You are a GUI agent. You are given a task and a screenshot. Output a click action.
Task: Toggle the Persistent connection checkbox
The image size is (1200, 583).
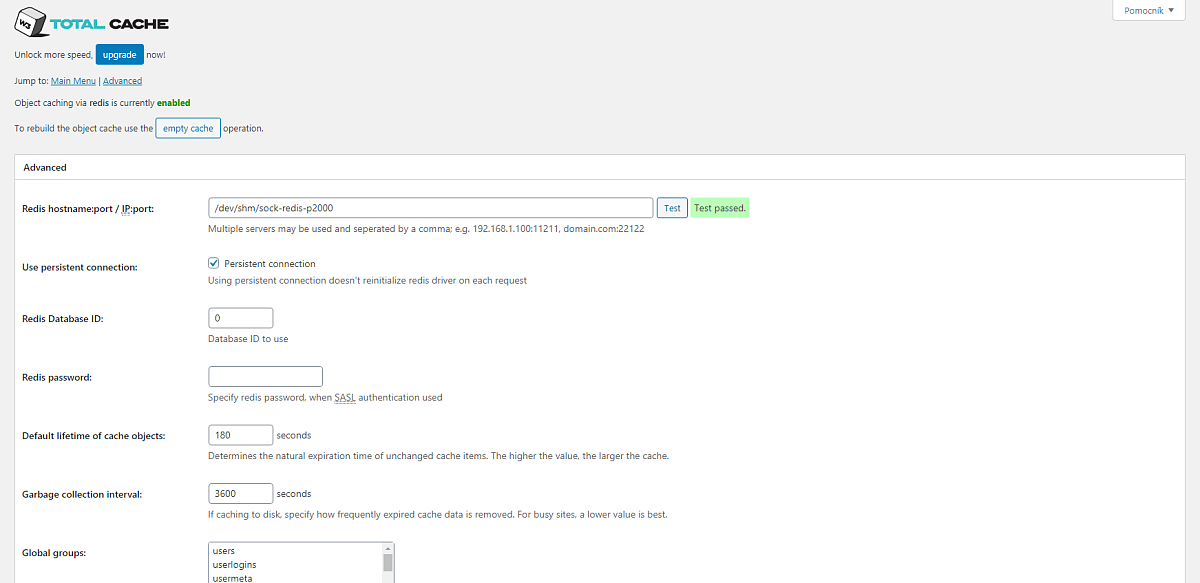tap(214, 264)
